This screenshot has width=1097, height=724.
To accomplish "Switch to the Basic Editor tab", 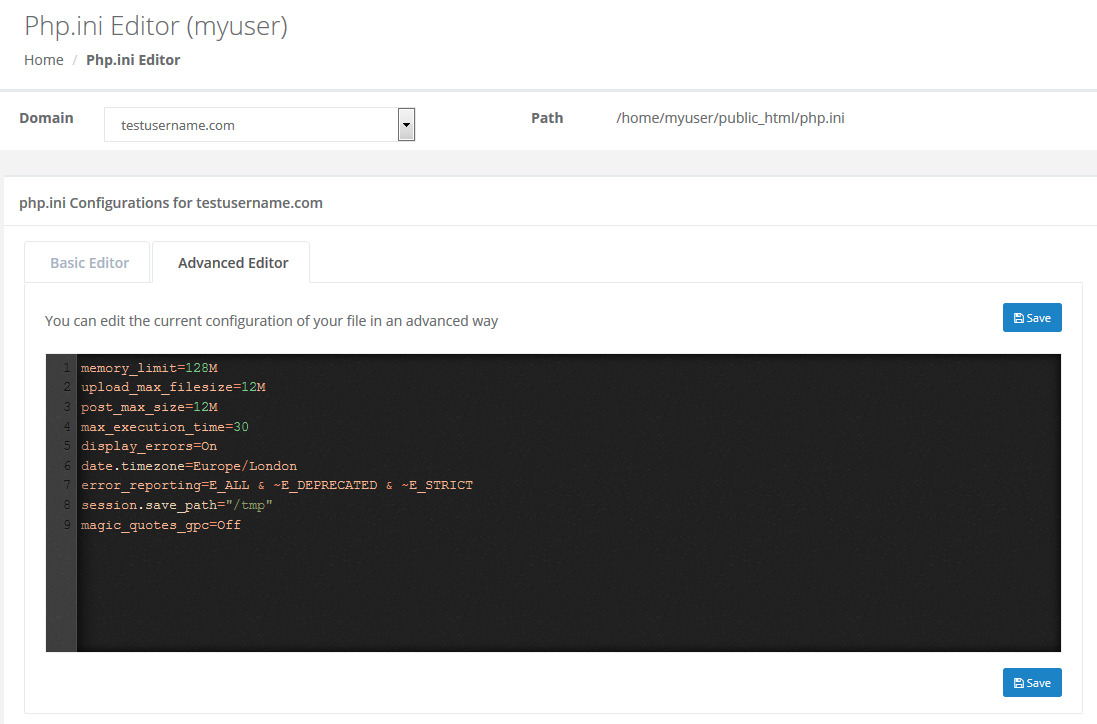I will (x=89, y=263).
